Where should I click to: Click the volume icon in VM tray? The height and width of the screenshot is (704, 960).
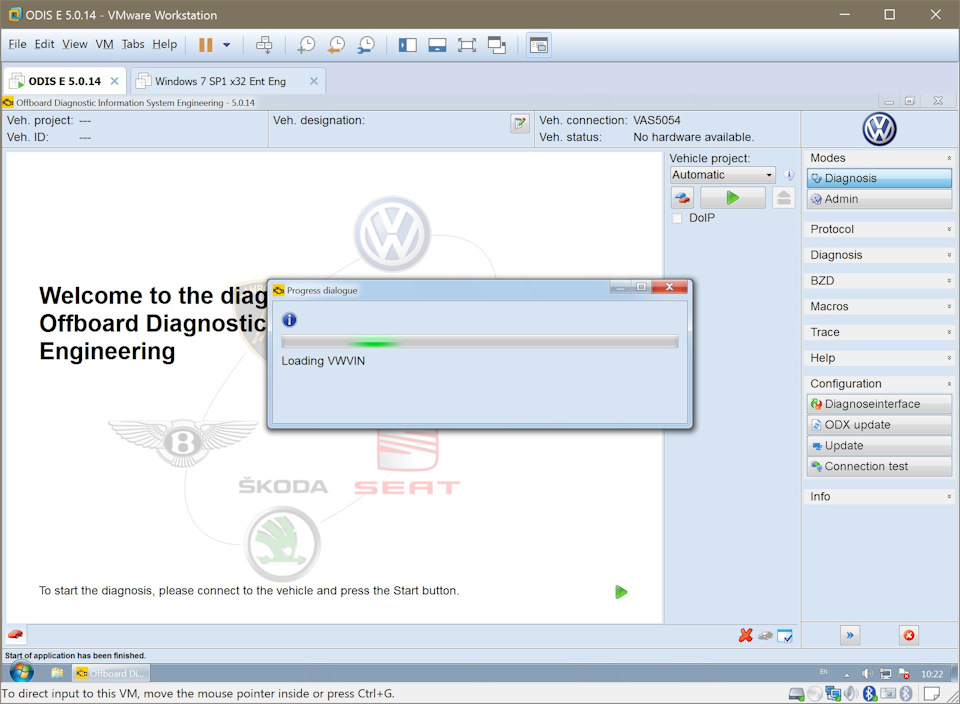pos(867,674)
